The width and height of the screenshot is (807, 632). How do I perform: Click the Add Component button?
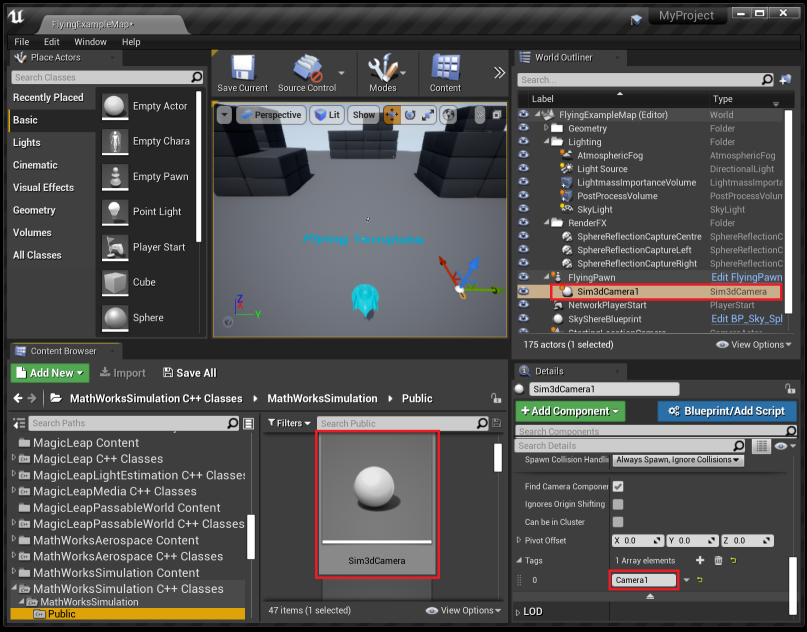pos(572,412)
